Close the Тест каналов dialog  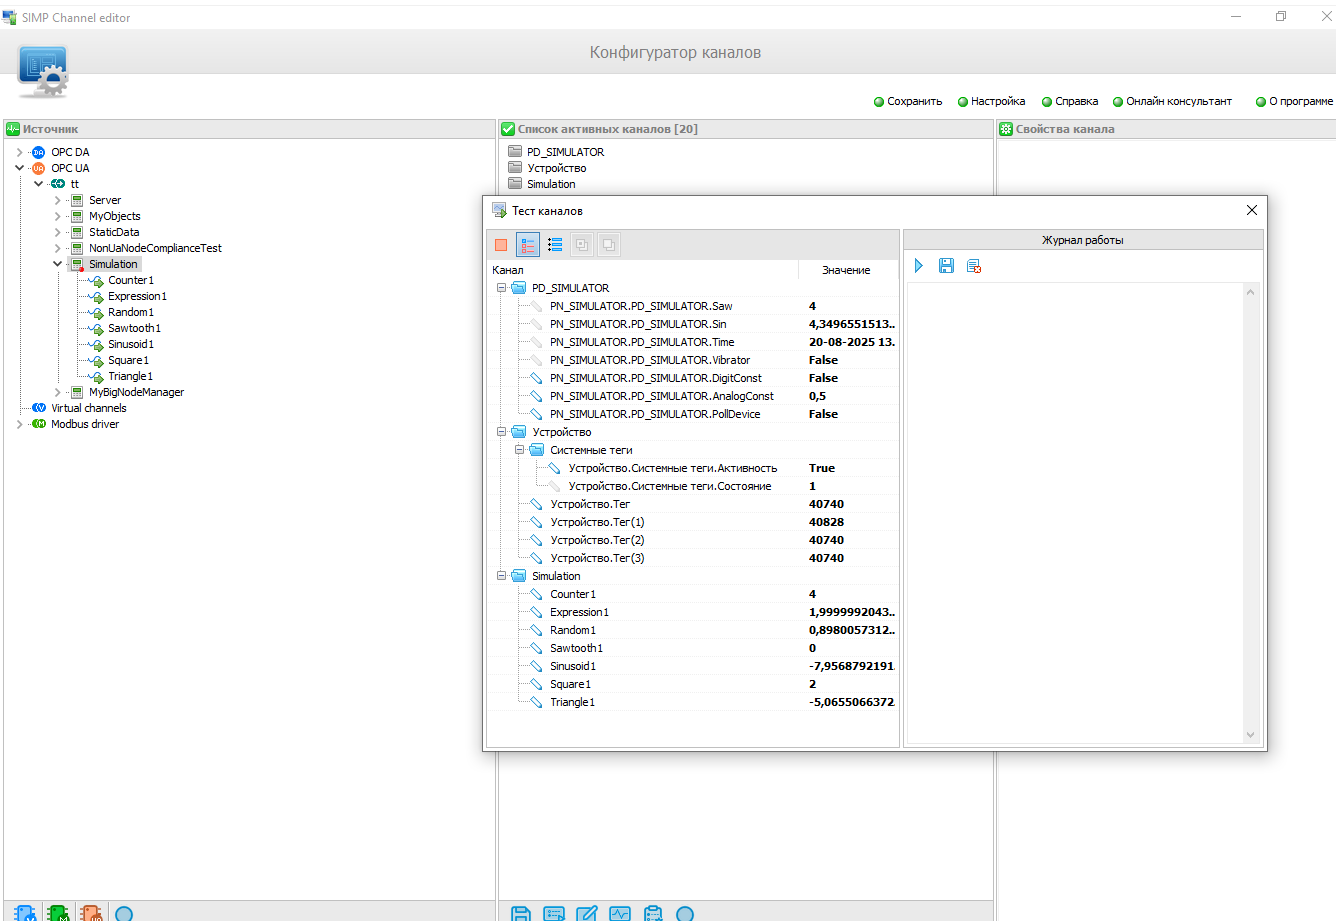[x=1251, y=210]
